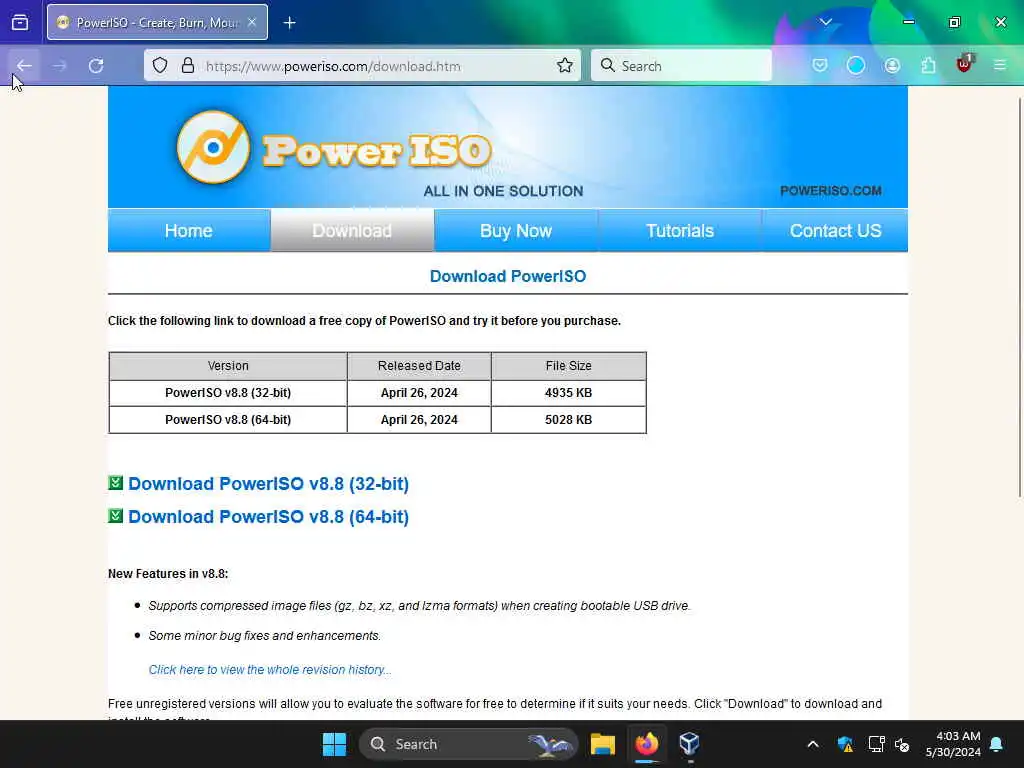1024x768 pixels.
Task: Click Download PowerISO v8.8 (64-bit) link
Action: [268, 517]
